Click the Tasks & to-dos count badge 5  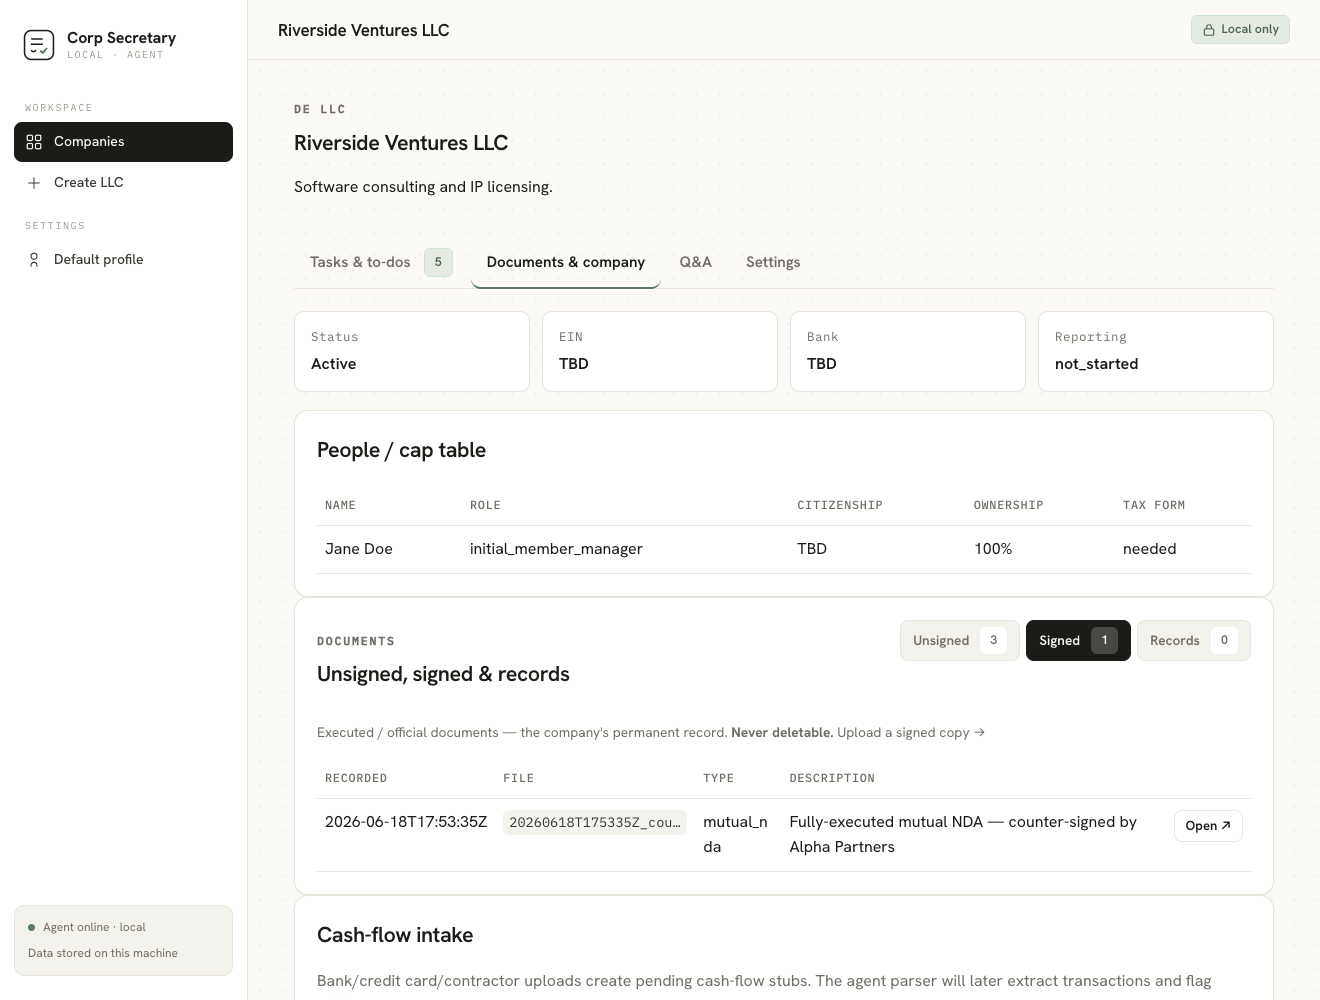[438, 262]
